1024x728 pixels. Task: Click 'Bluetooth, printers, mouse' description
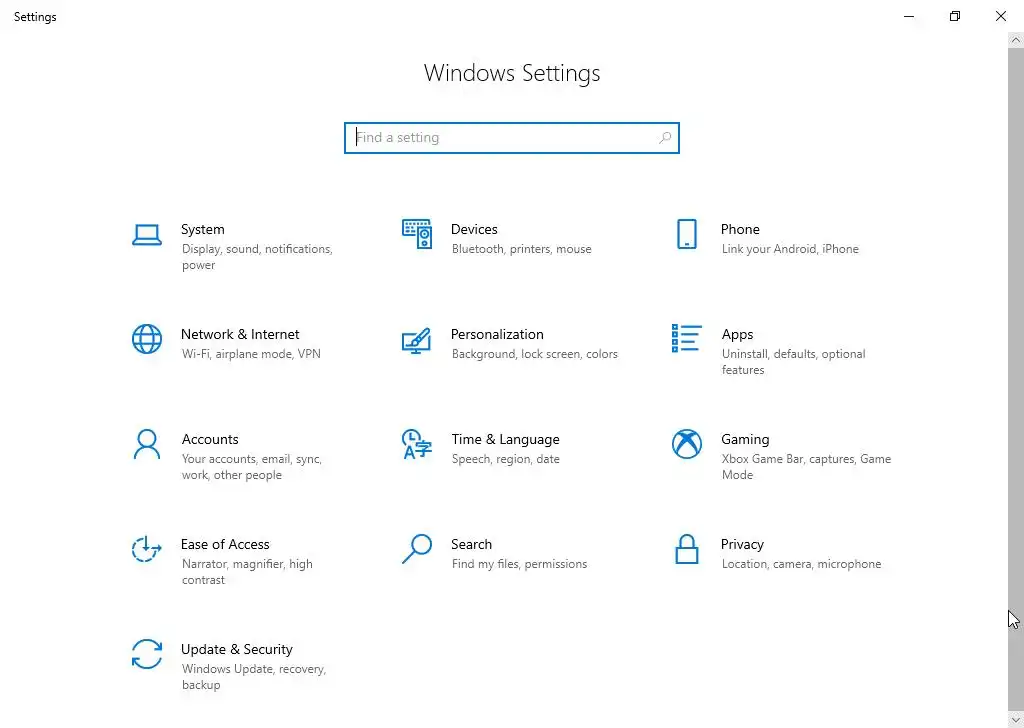pos(521,249)
